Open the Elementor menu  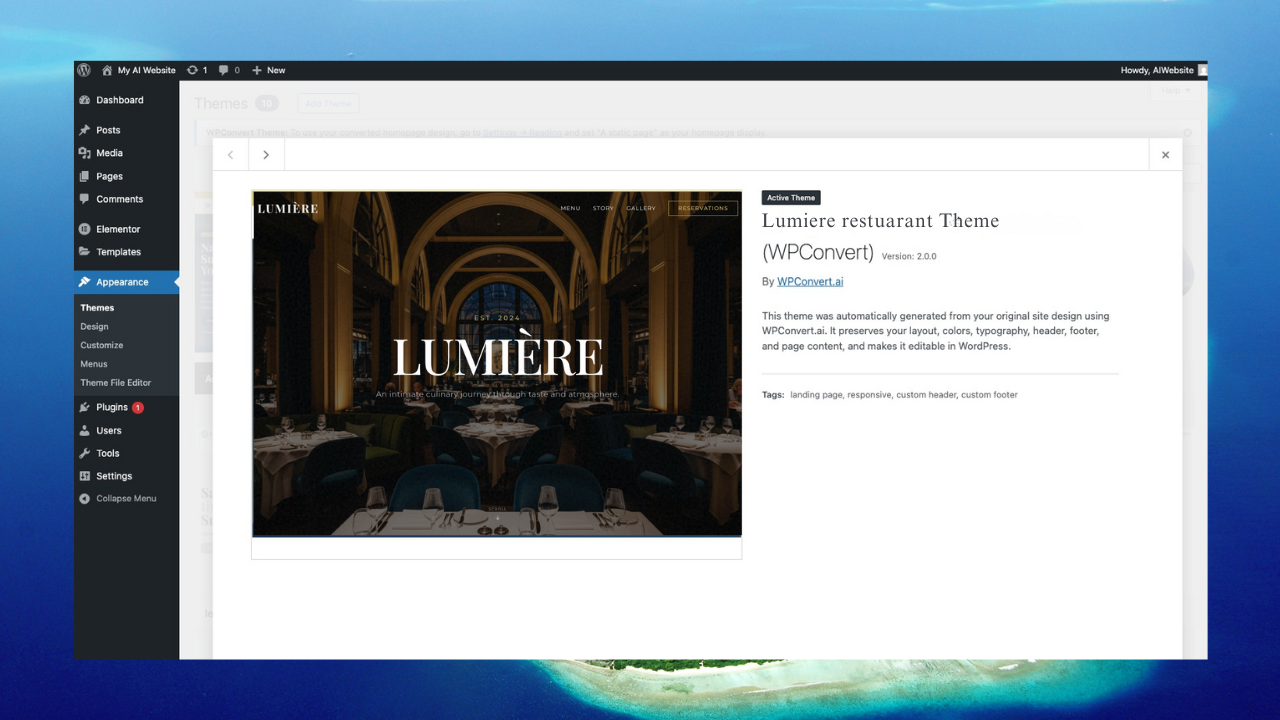[126, 229]
